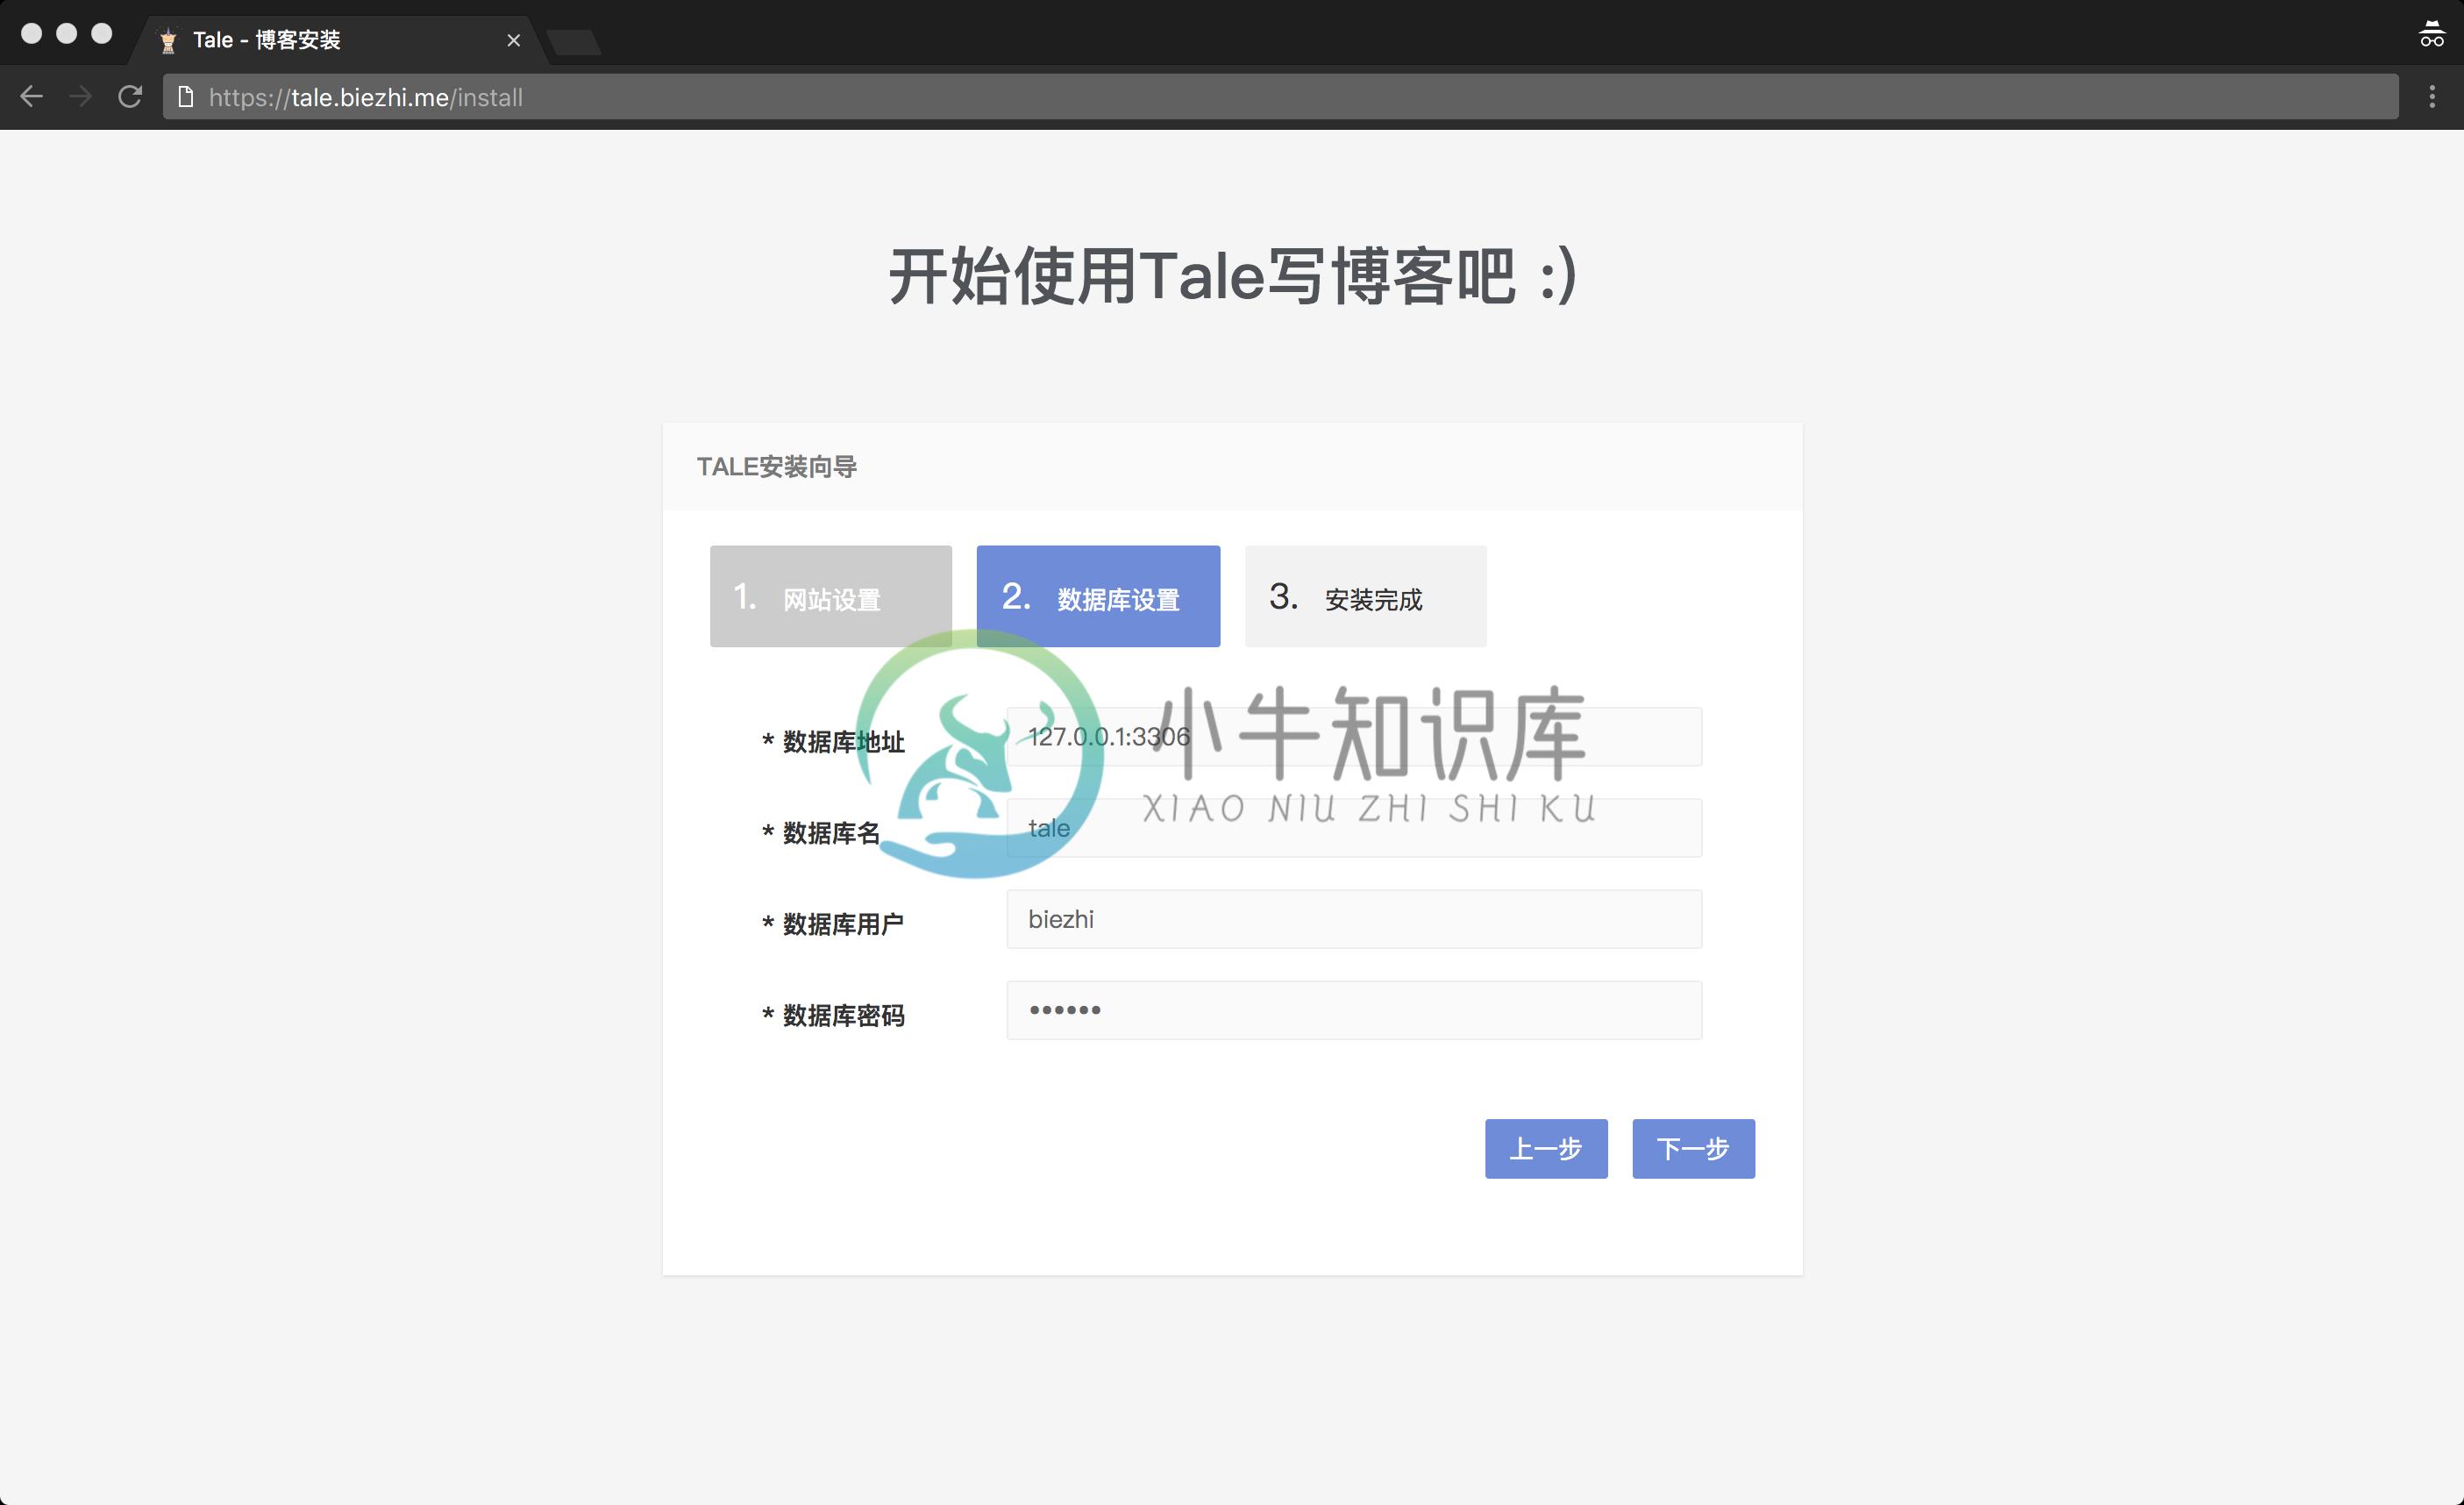Click the TALE安装向导 panel header text

[x=777, y=467]
